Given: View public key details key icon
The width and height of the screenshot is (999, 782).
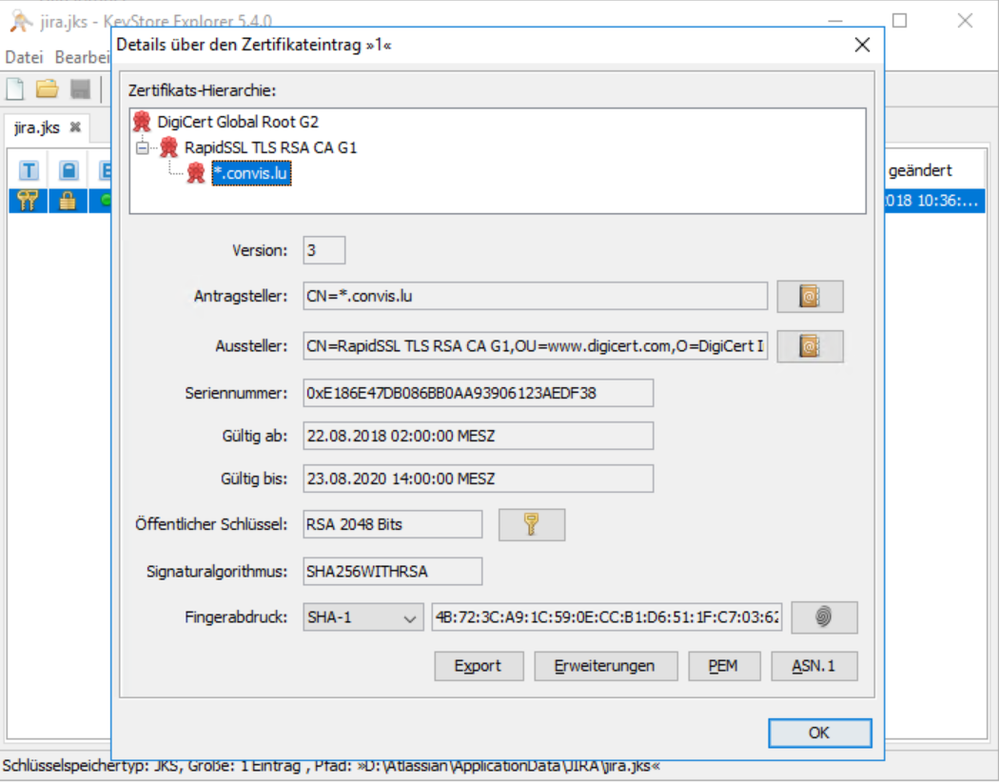Looking at the screenshot, I should [531, 525].
